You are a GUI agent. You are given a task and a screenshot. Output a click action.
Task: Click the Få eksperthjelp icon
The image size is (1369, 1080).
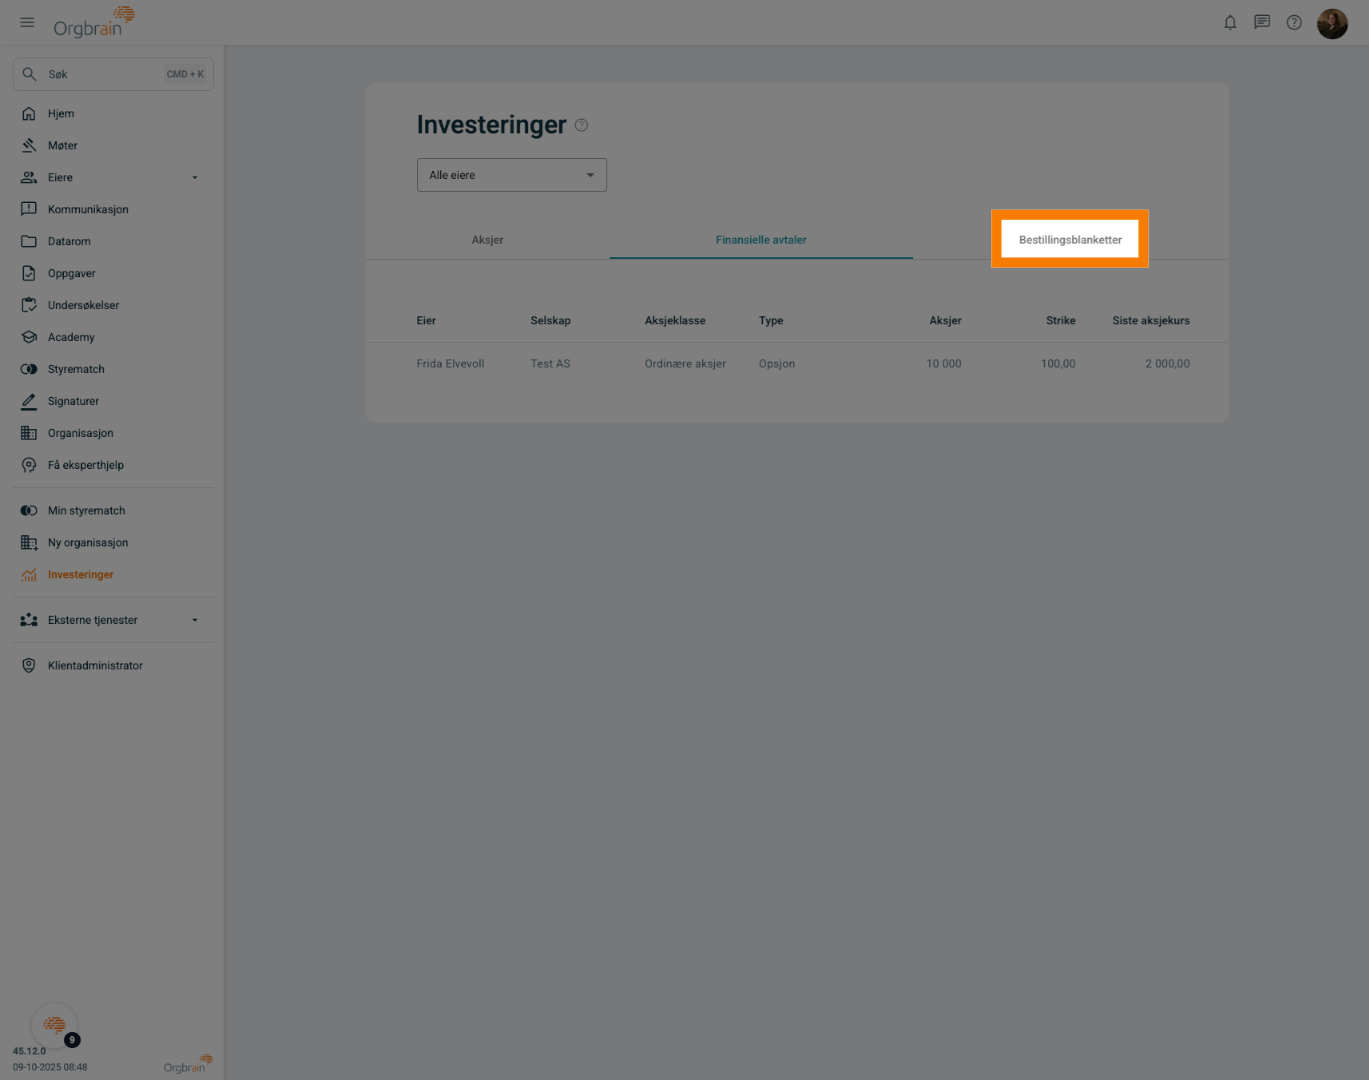pyautogui.click(x=29, y=466)
